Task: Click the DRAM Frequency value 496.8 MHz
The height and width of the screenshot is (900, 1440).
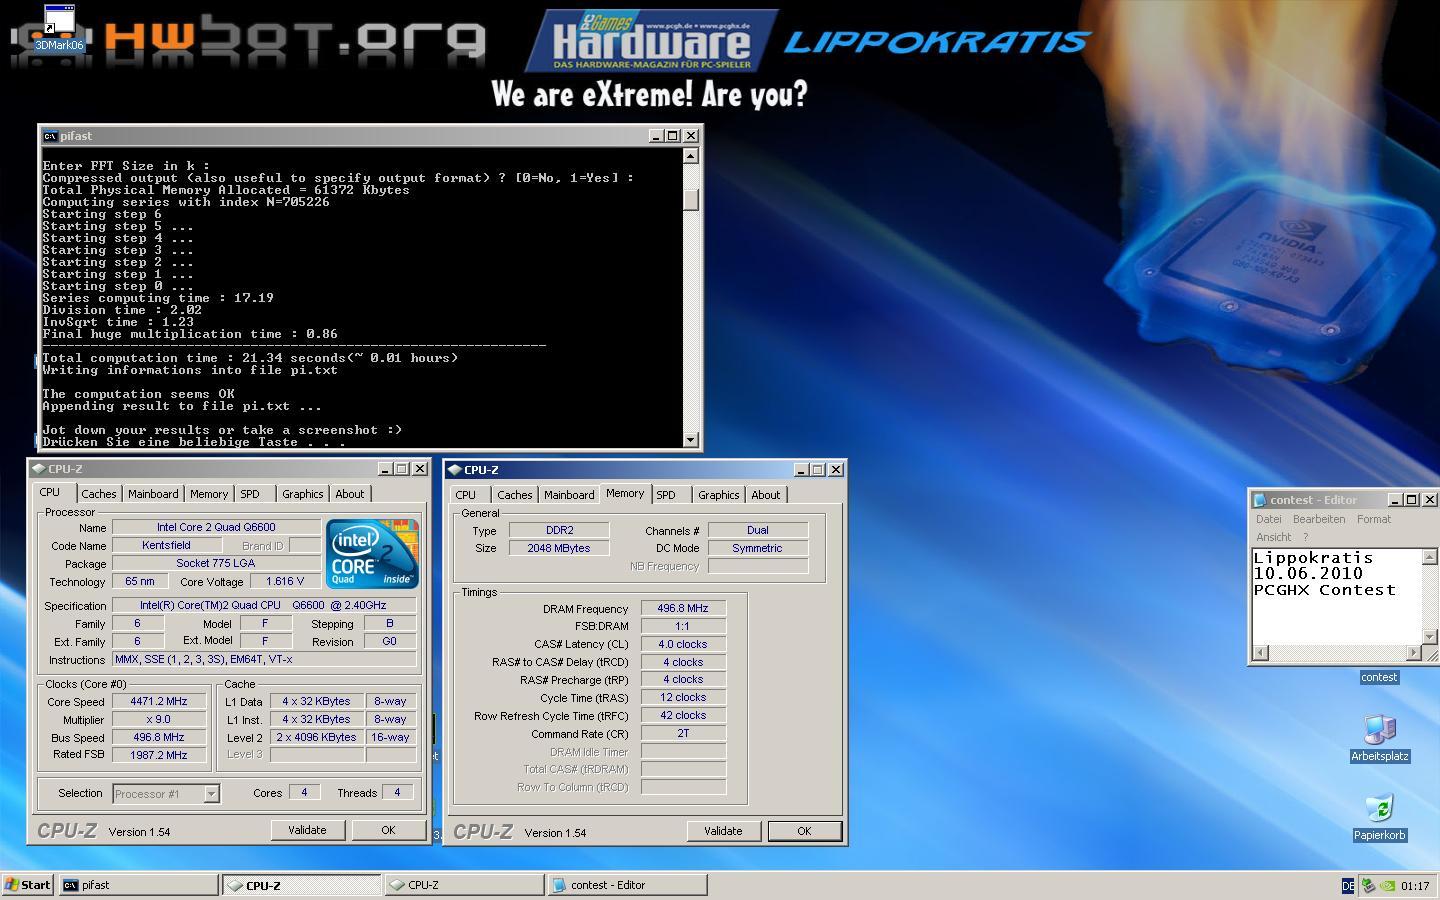Action: [x=683, y=608]
